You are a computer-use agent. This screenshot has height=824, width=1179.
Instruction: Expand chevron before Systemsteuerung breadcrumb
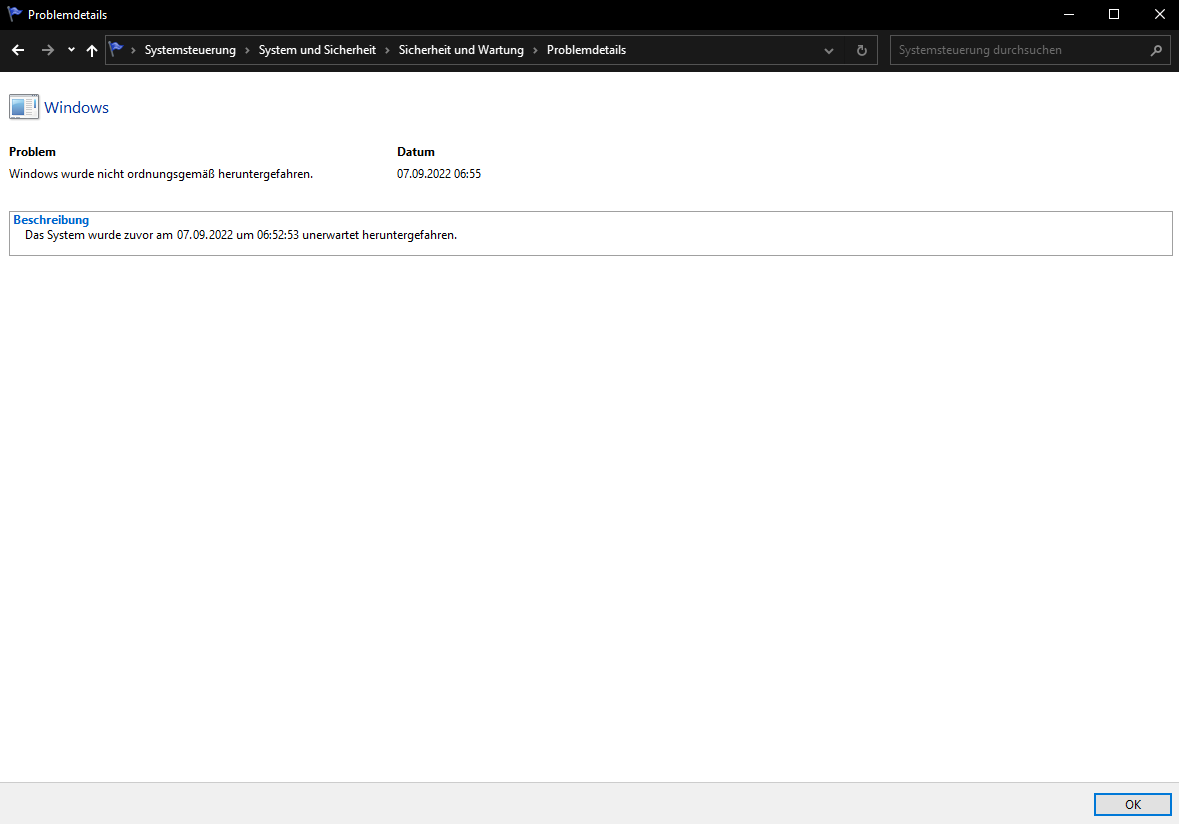[133, 50]
